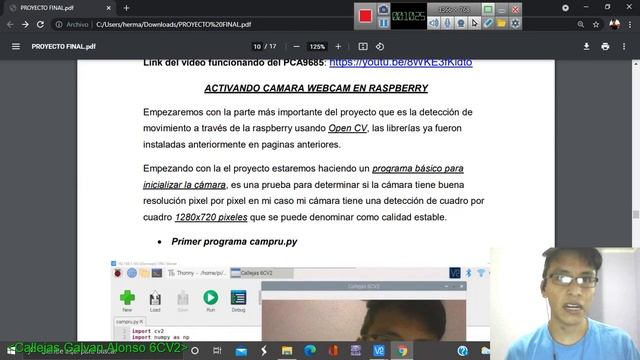The height and width of the screenshot is (360, 640).
Task: Open a new browser tab
Action: pos(127,8)
